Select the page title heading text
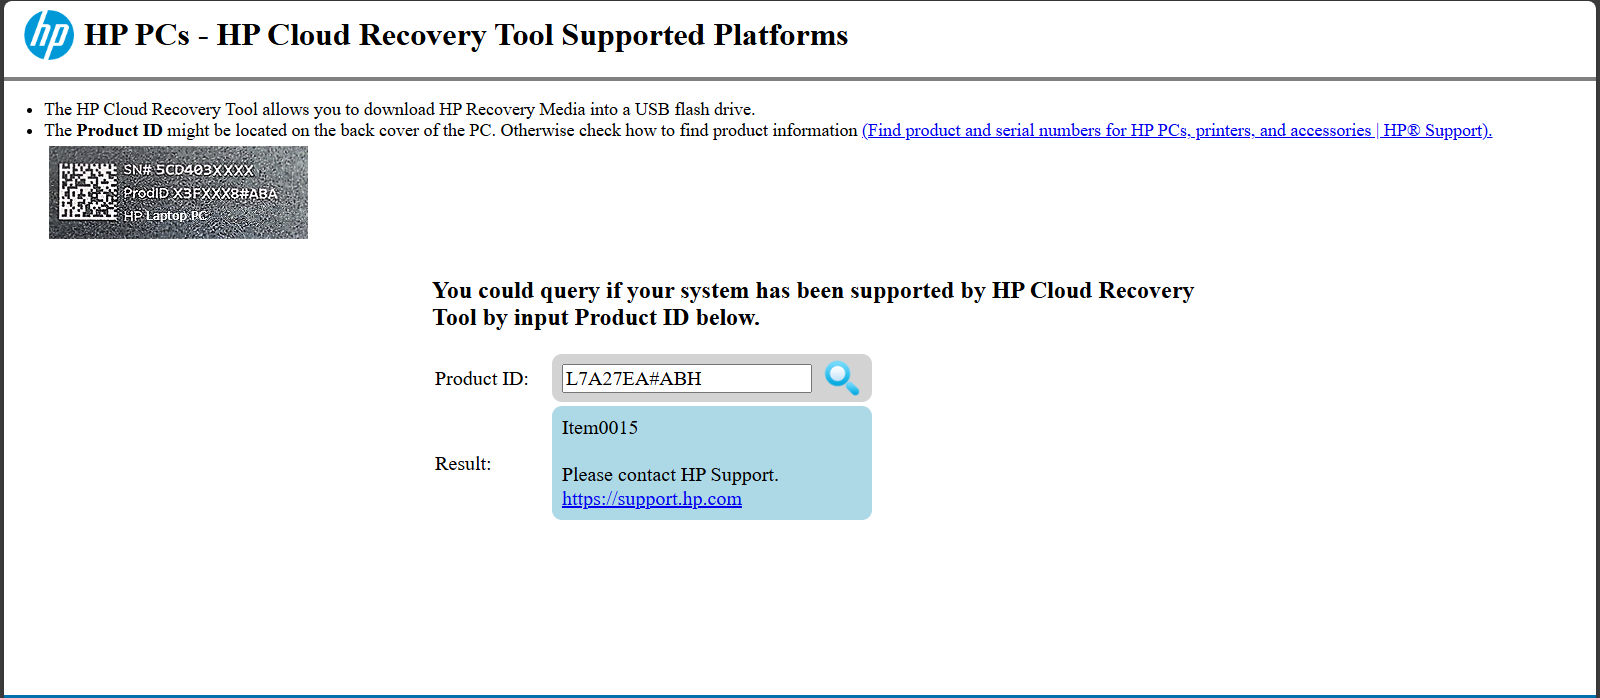The width and height of the screenshot is (1600, 698). tap(466, 35)
